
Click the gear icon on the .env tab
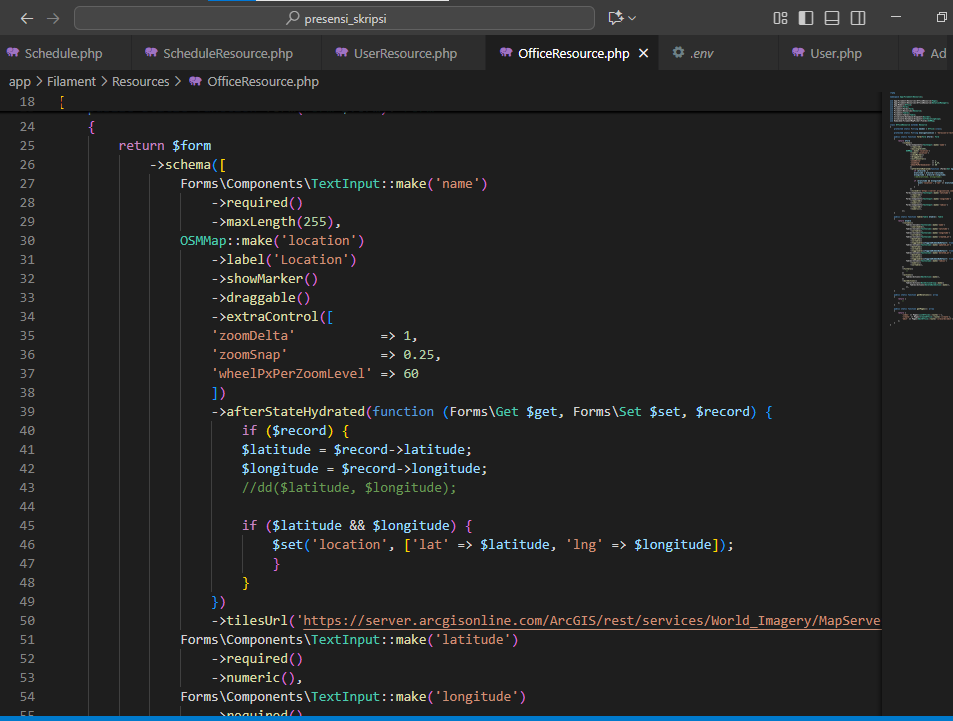click(x=678, y=53)
